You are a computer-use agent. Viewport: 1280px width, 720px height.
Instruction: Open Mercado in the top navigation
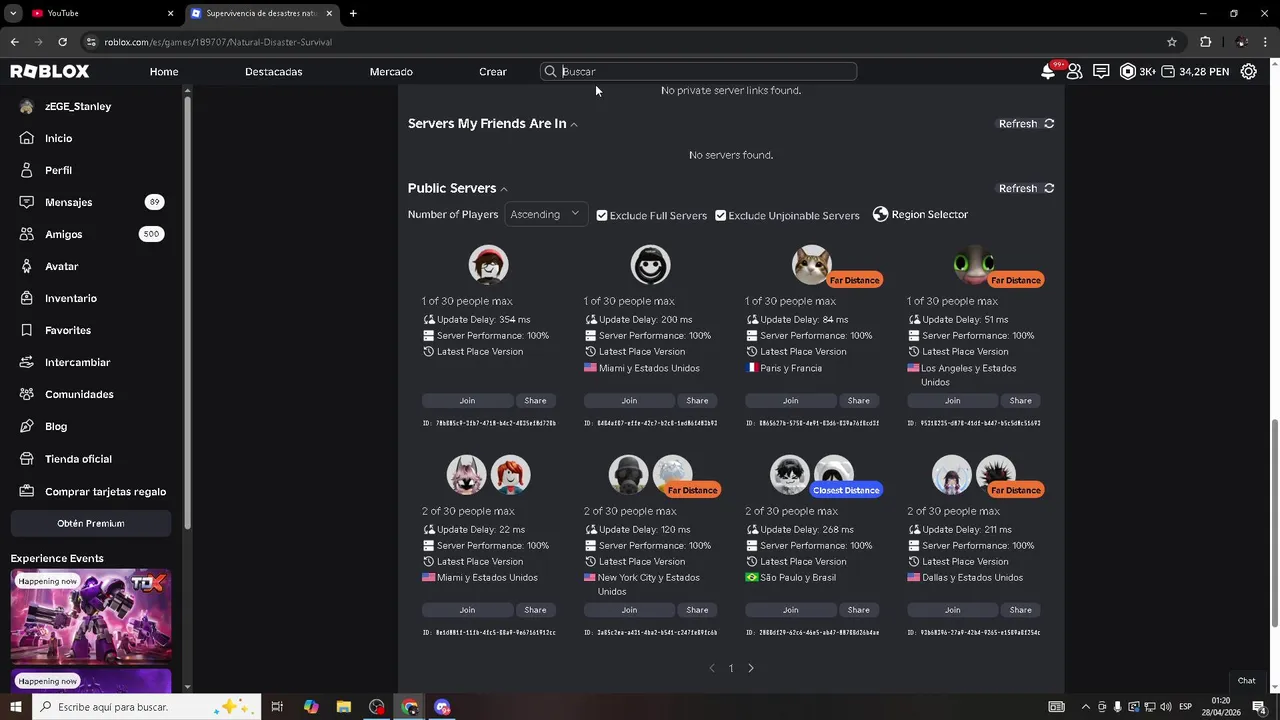pyautogui.click(x=391, y=72)
